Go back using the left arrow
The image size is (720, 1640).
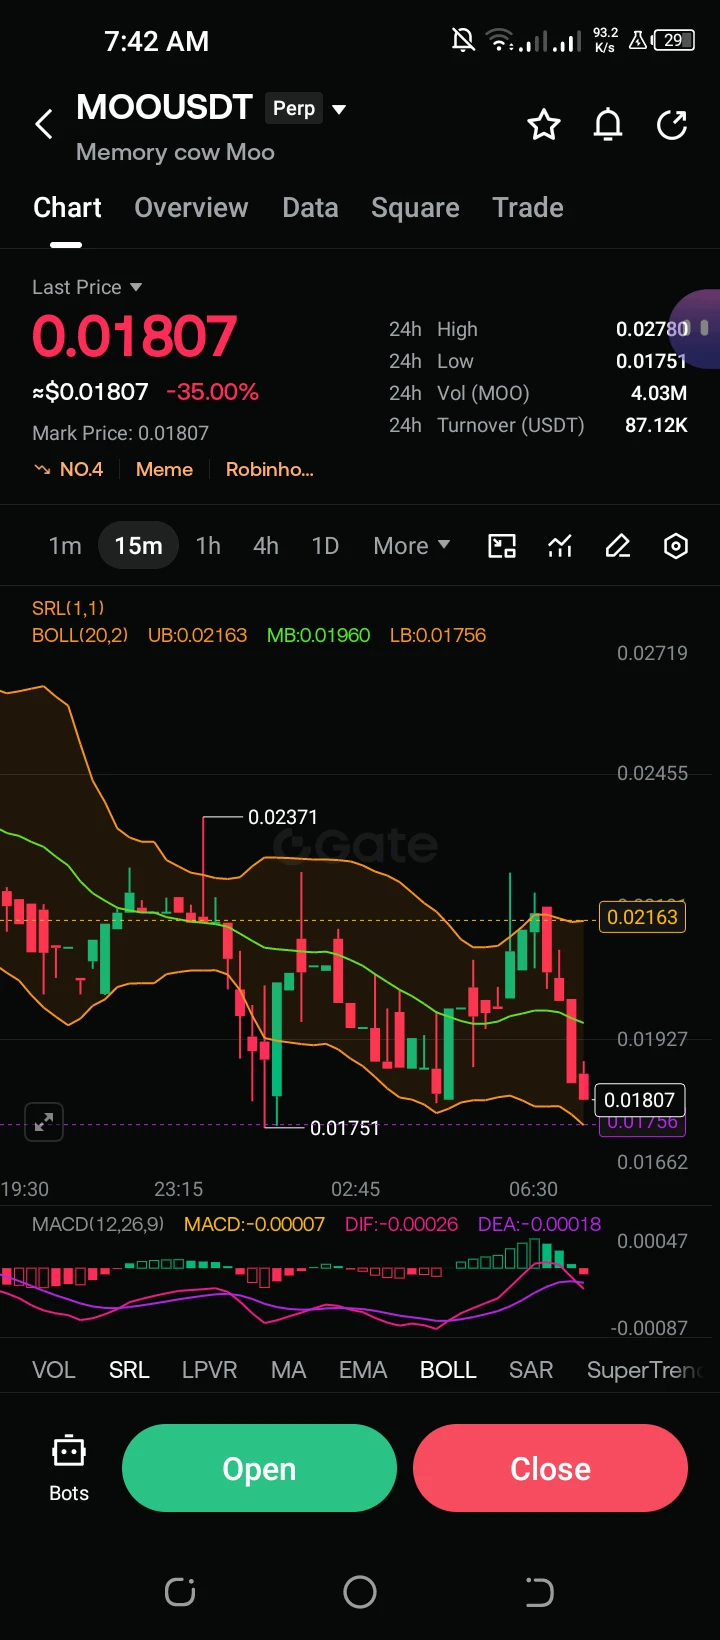44,125
